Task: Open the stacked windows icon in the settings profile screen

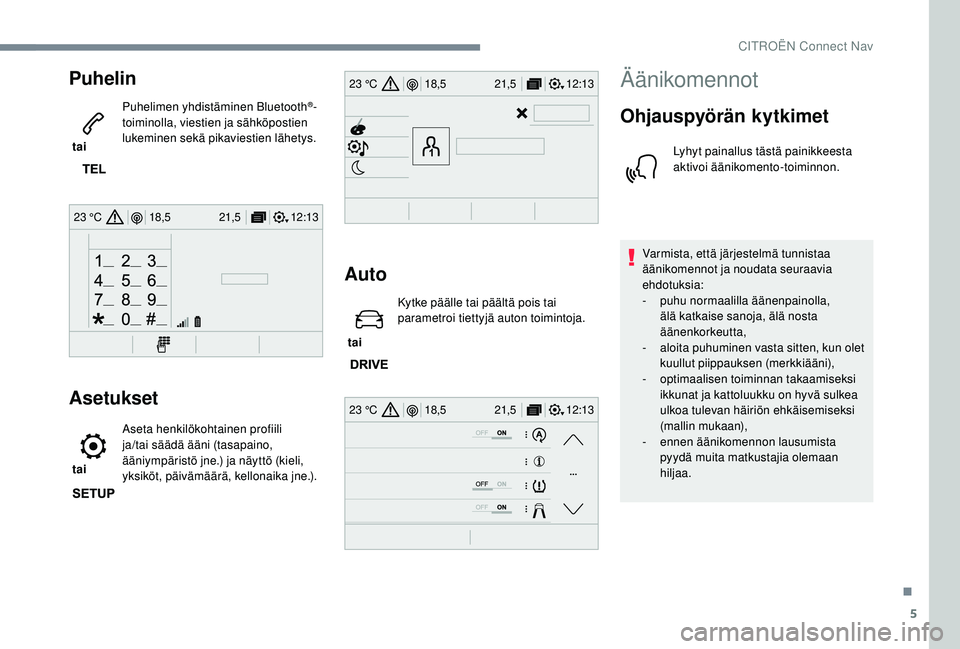Action: tap(534, 84)
